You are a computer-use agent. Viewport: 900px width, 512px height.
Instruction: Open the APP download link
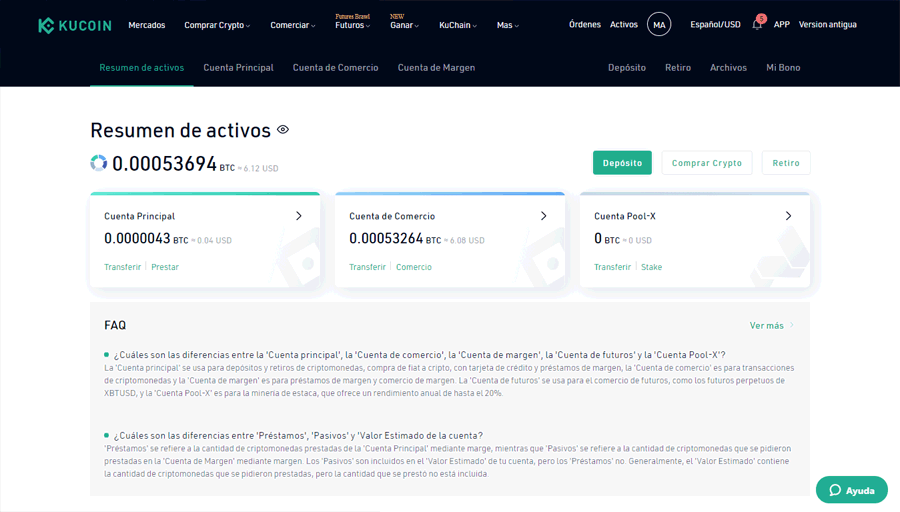(x=781, y=25)
